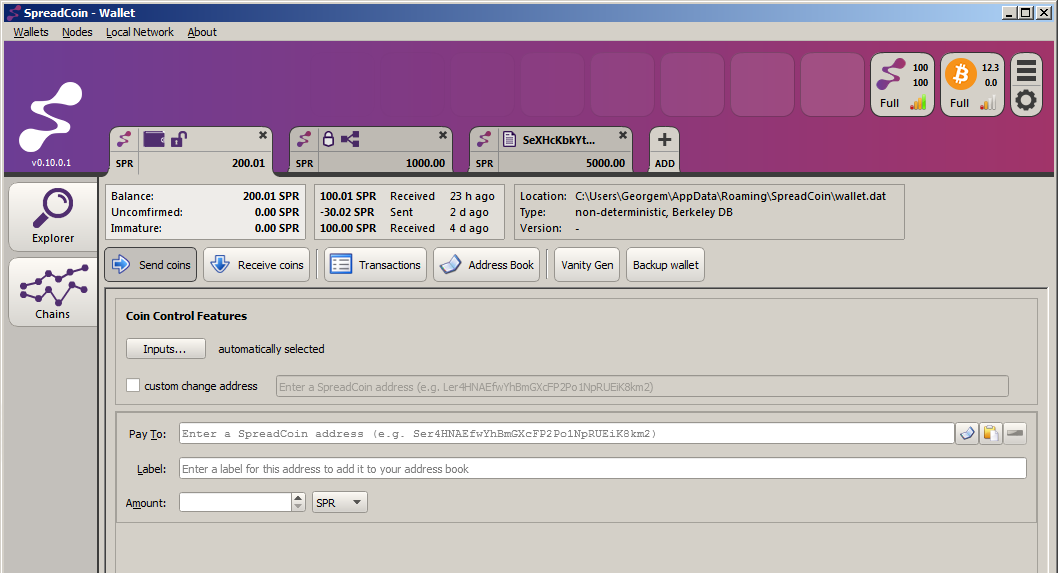The height and width of the screenshot is (573, 1058).
Task: Click SpreadCoin logo on the 5000.00 tab
Action: pyautogui.click(x=484, y=140)
